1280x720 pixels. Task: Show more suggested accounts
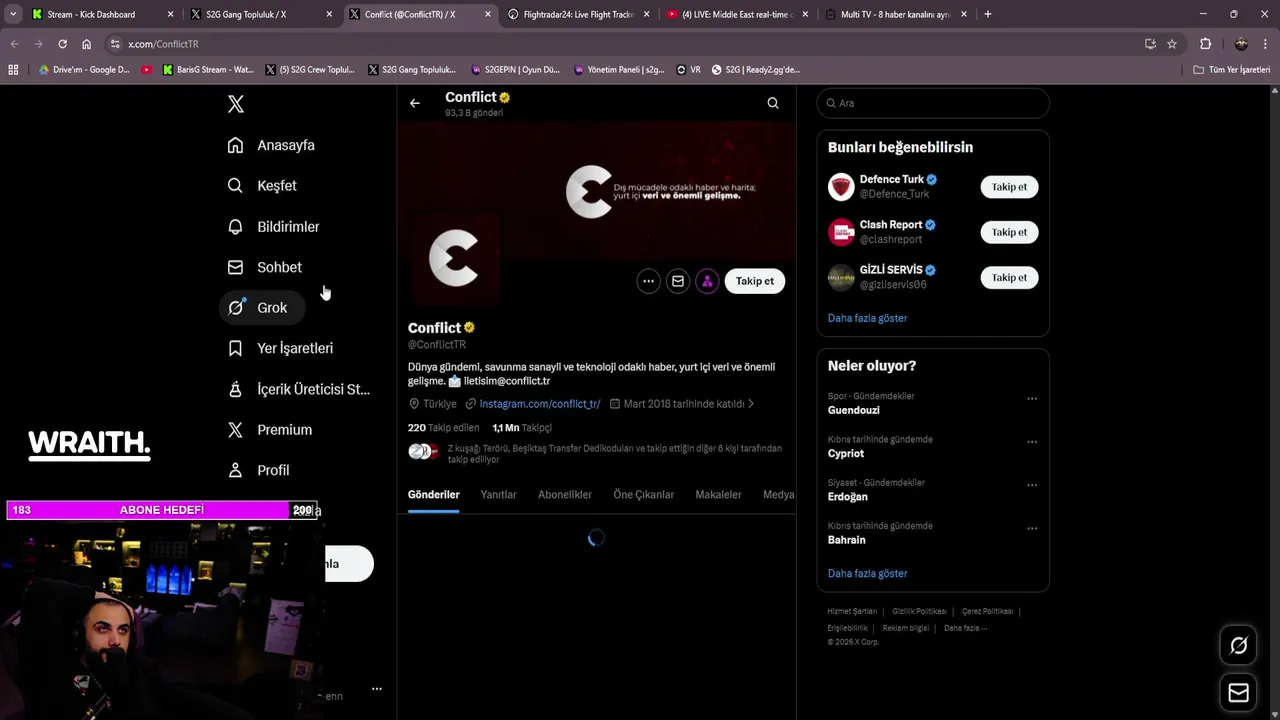click(867, 318)
